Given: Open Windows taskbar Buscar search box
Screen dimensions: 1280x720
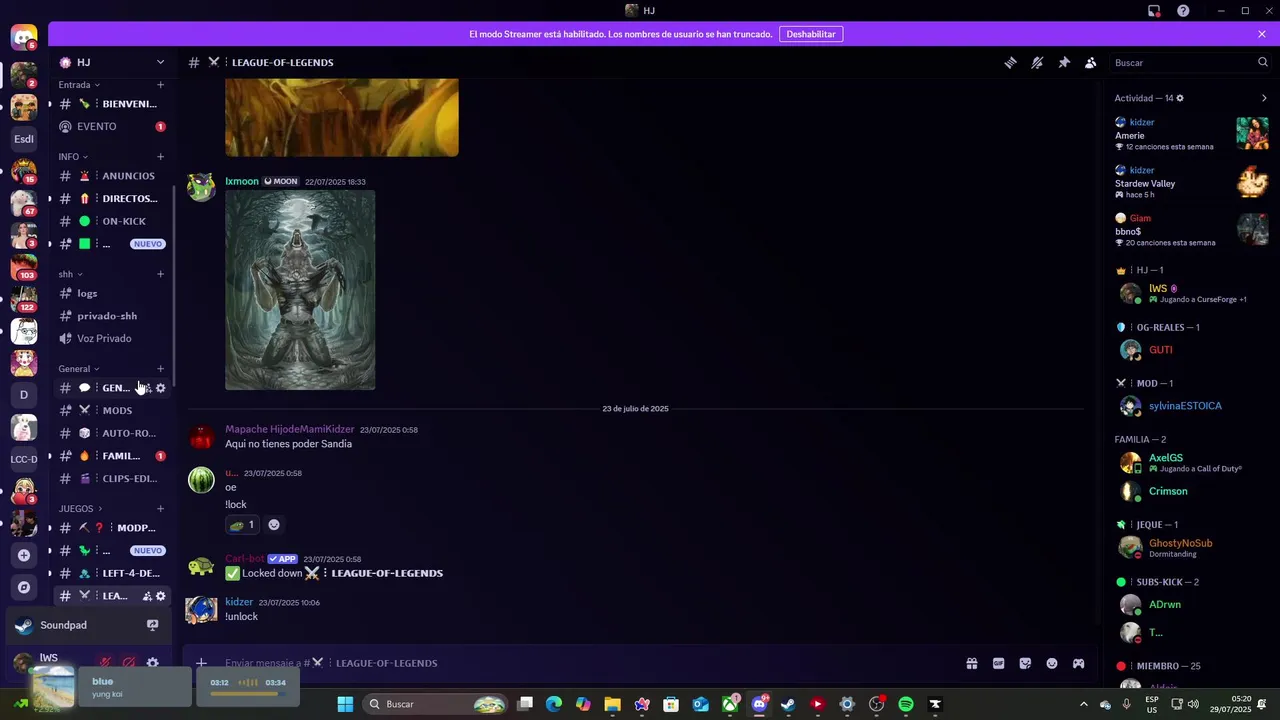Looking at the screenshot, I should (x=433, y=704).
